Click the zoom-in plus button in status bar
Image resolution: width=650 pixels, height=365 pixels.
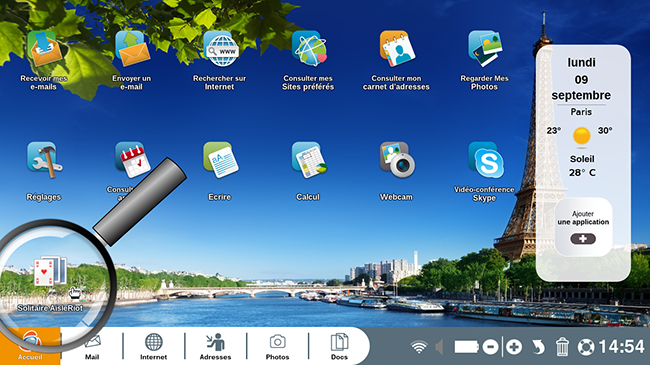click(x=514, y=347)
